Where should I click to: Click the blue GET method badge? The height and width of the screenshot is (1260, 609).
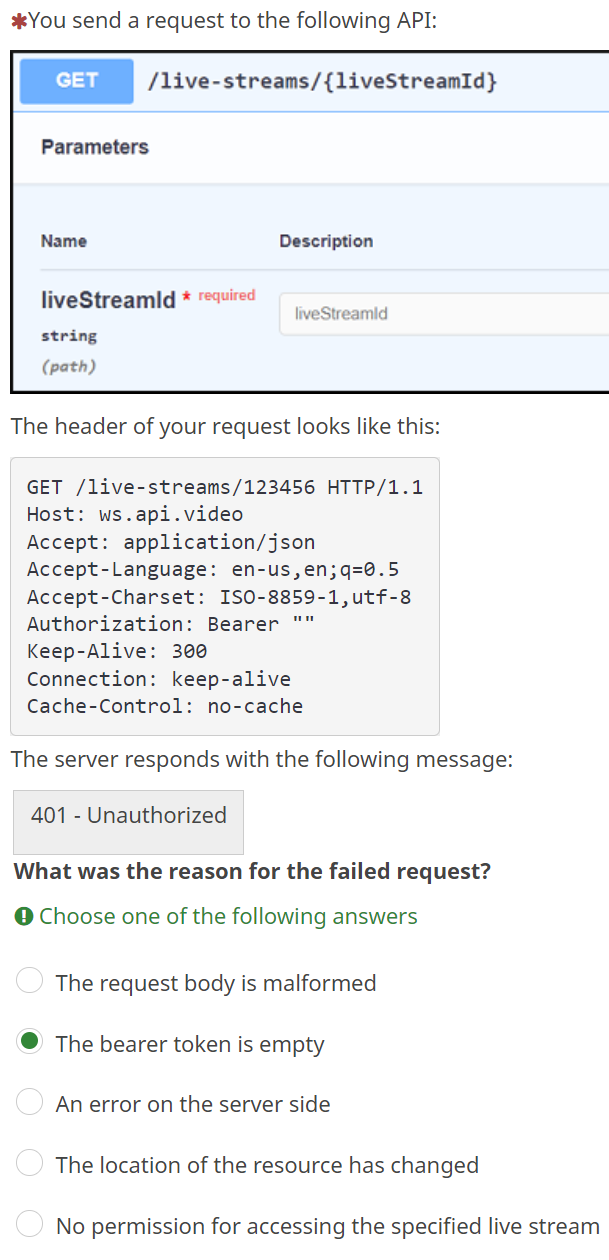coord(77,81)
